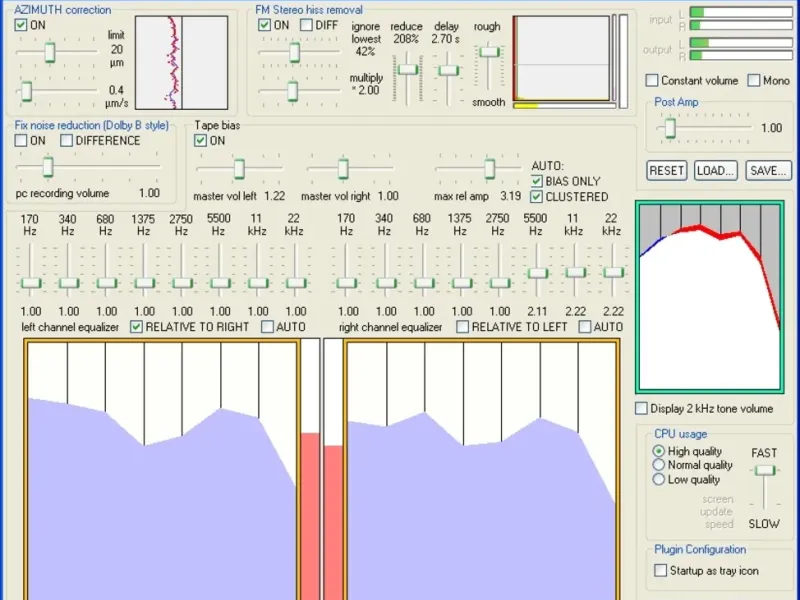Enable the Dolby B style DIFFERENCE checkbox
The height and width of the screenshot is (600, 800).
click(67, 141)
